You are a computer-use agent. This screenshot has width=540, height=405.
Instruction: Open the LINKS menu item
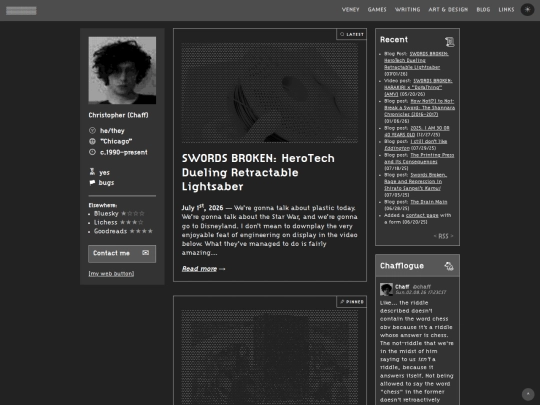pos(506,10)
